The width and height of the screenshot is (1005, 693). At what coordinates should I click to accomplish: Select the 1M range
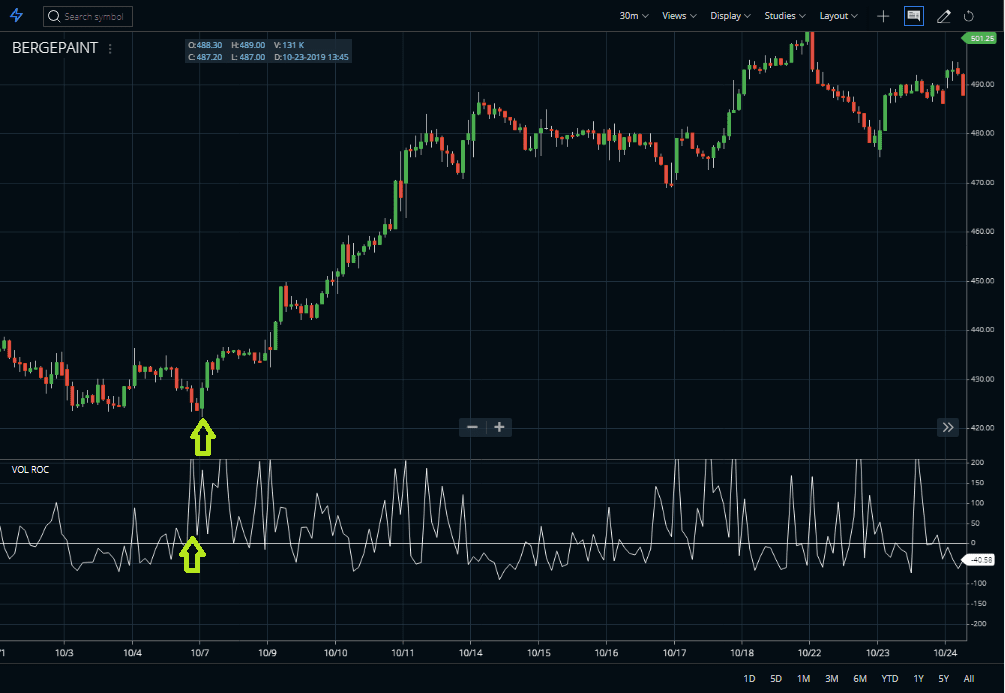(804, 678)
